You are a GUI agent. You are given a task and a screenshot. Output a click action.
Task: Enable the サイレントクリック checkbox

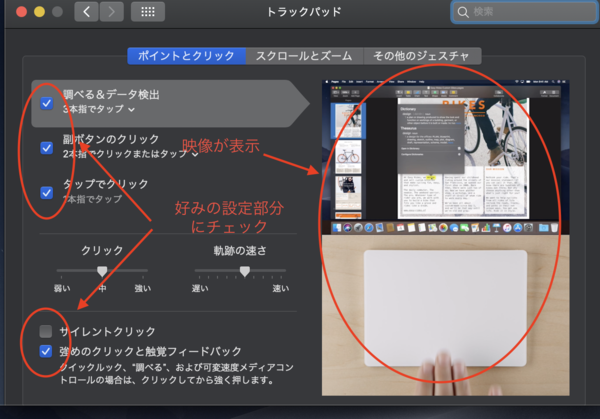click(x=46, y=331)
